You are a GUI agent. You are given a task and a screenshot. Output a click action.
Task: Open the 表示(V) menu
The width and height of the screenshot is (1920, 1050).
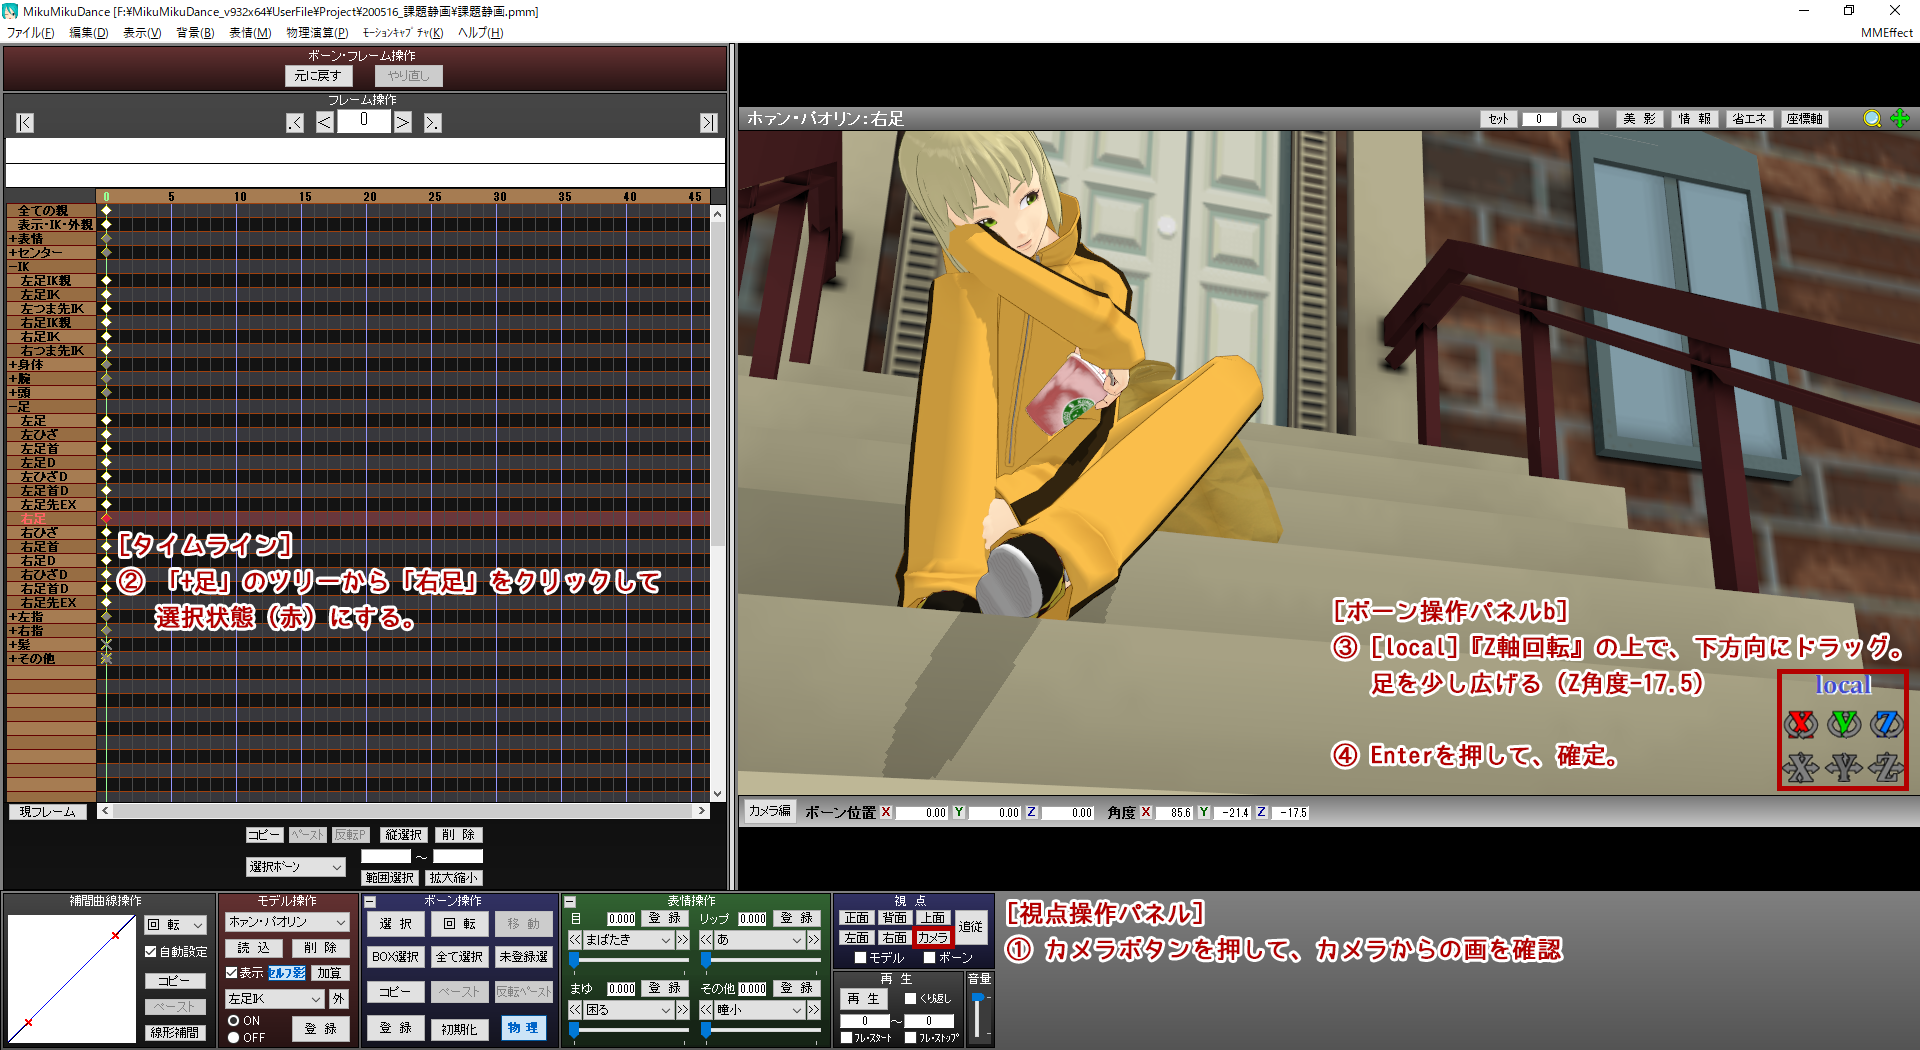[x=141, y=33]
